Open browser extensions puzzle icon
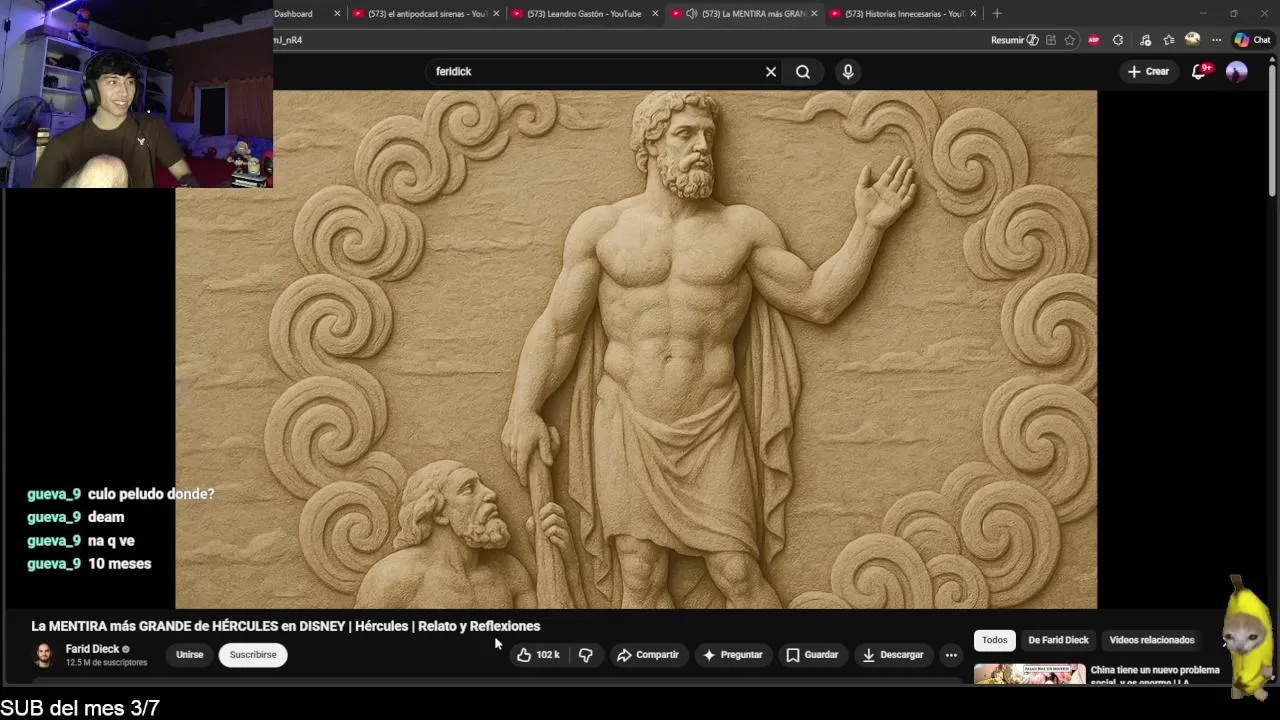This screenshot has width=1280, height=720. coord(1118,40)
